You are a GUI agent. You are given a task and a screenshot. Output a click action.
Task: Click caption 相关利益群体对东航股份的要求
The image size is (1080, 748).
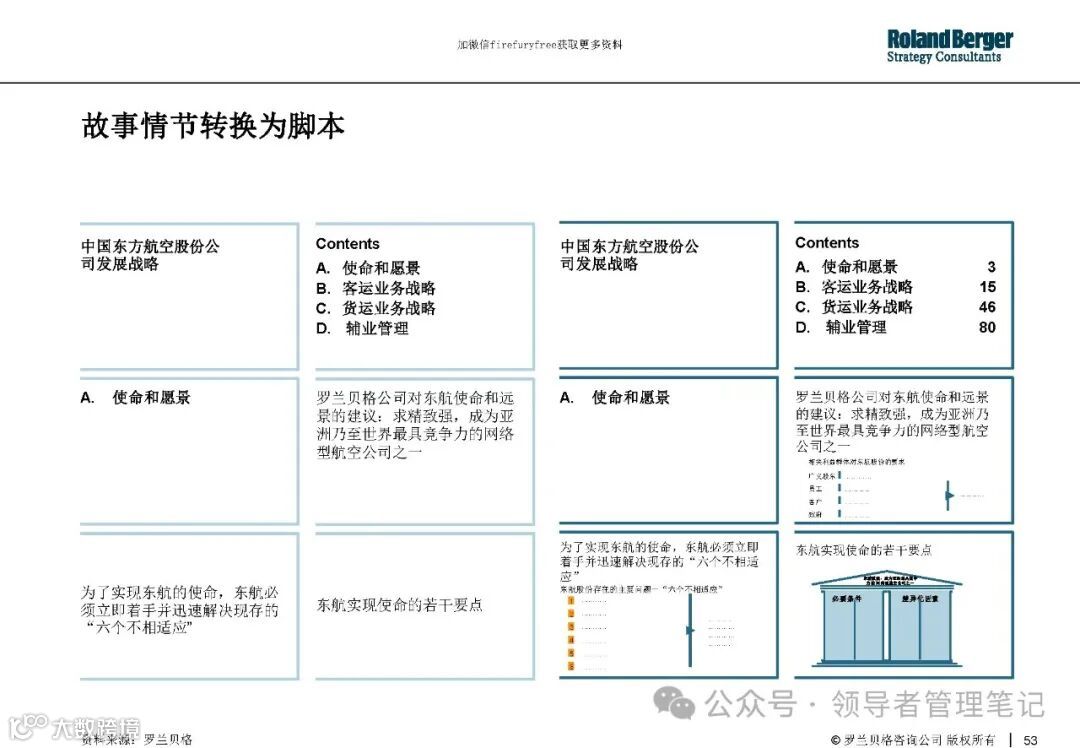pyautogui.click(x=856, y=461)
